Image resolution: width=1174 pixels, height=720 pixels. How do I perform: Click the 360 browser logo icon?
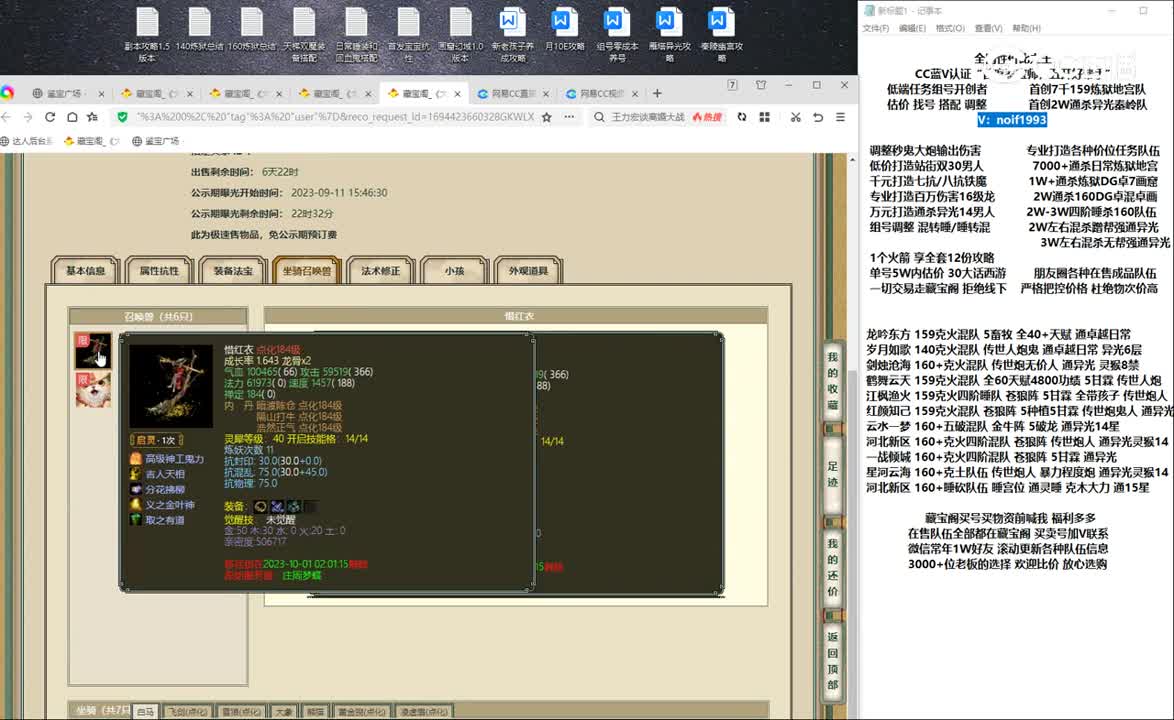(7, 93)
